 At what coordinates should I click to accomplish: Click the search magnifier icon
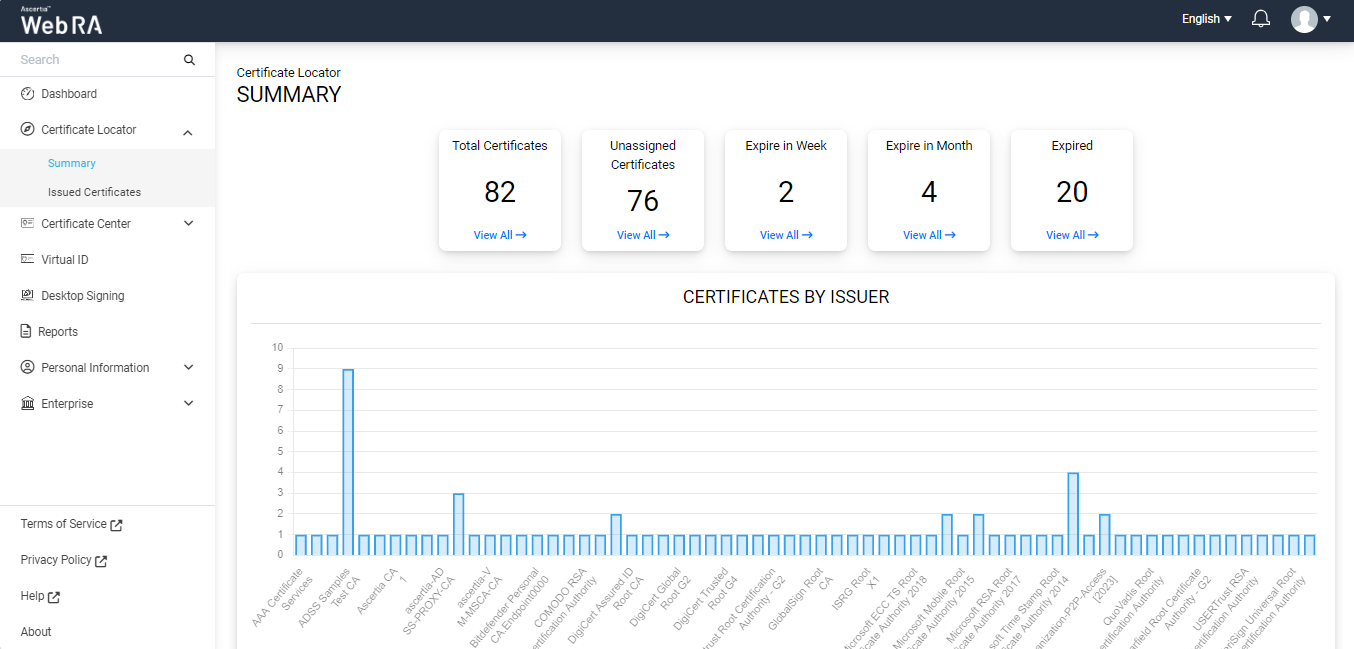coord(189,60)
